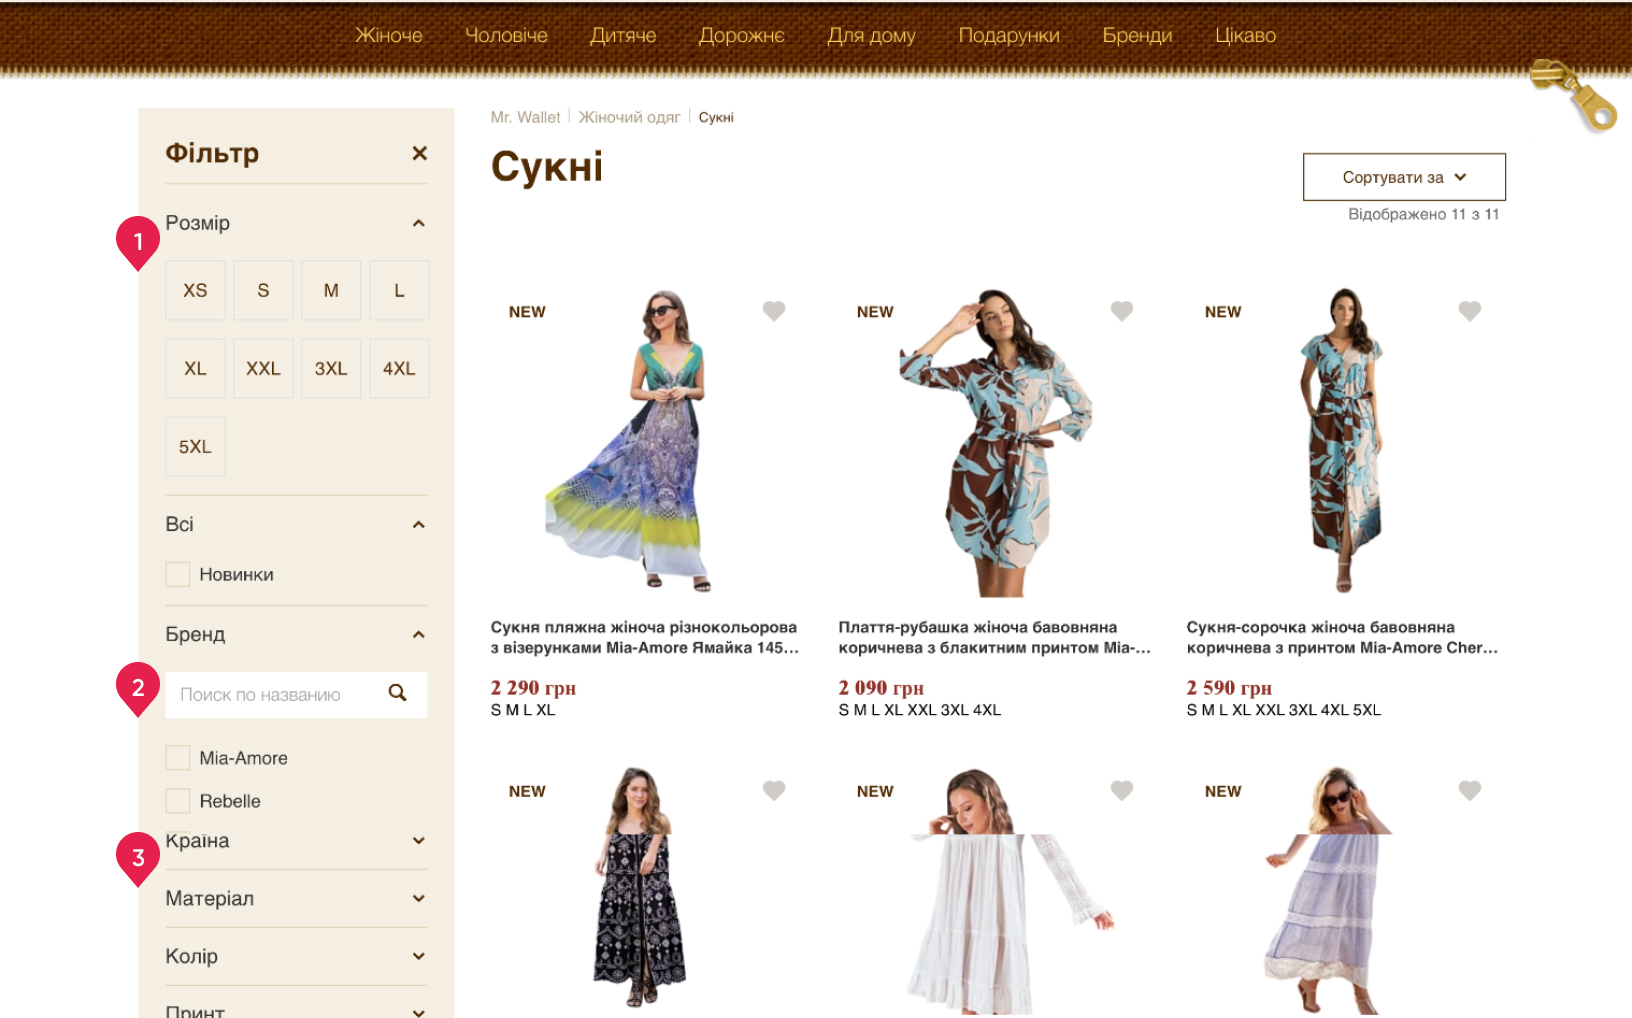The height and width of the screenshot is (1018, 1632).
Task: Select size XXL filter button
Action: 263,369
